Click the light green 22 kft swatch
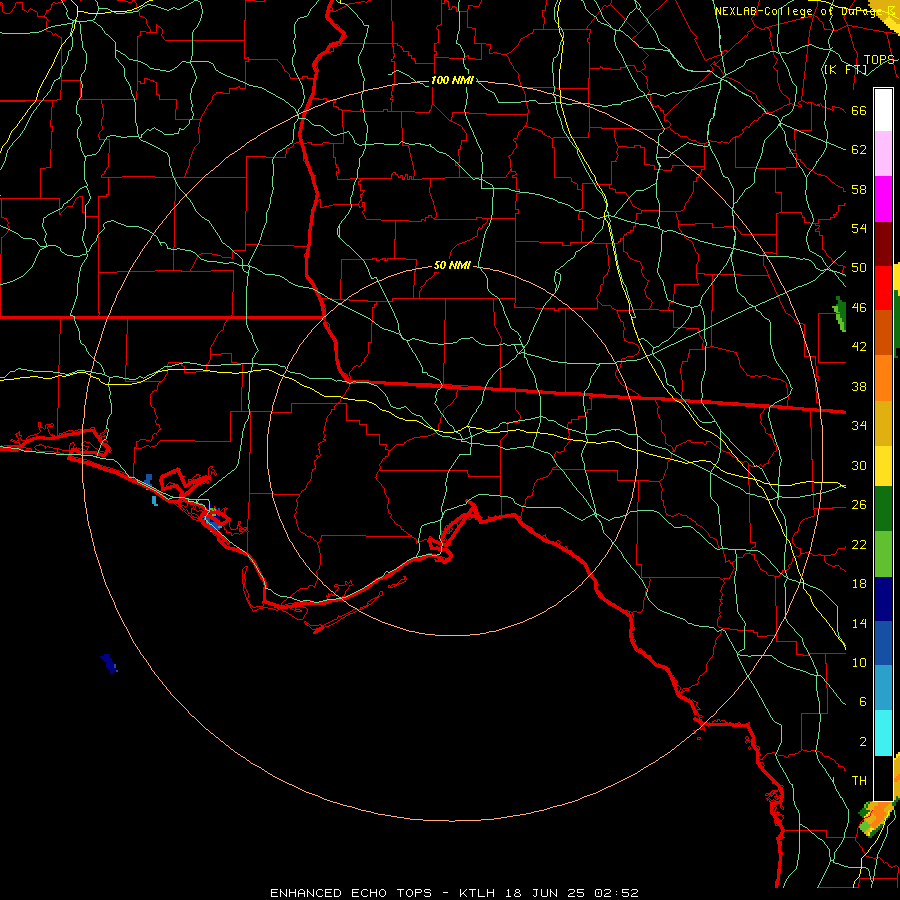 click(883, 553)
